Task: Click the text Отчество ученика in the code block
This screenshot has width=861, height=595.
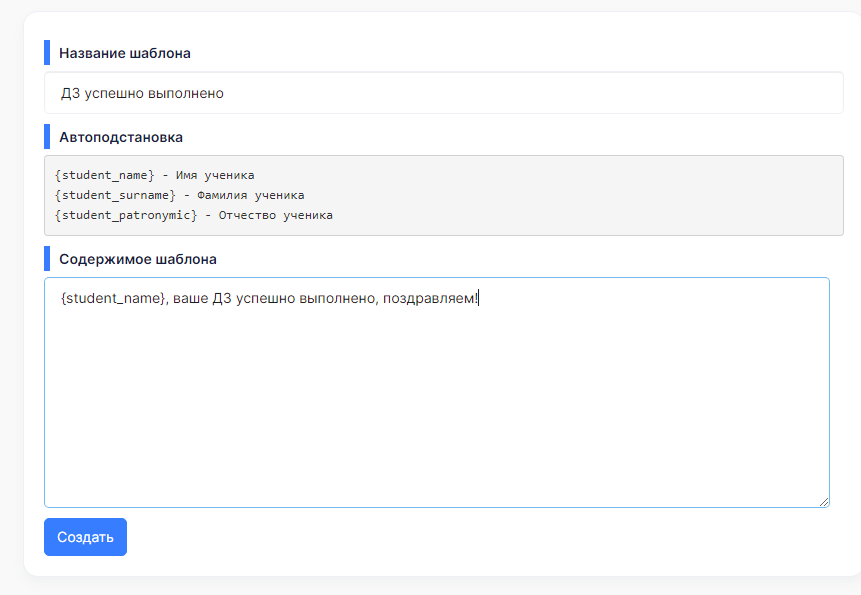Action: click(x=276, y=215)
